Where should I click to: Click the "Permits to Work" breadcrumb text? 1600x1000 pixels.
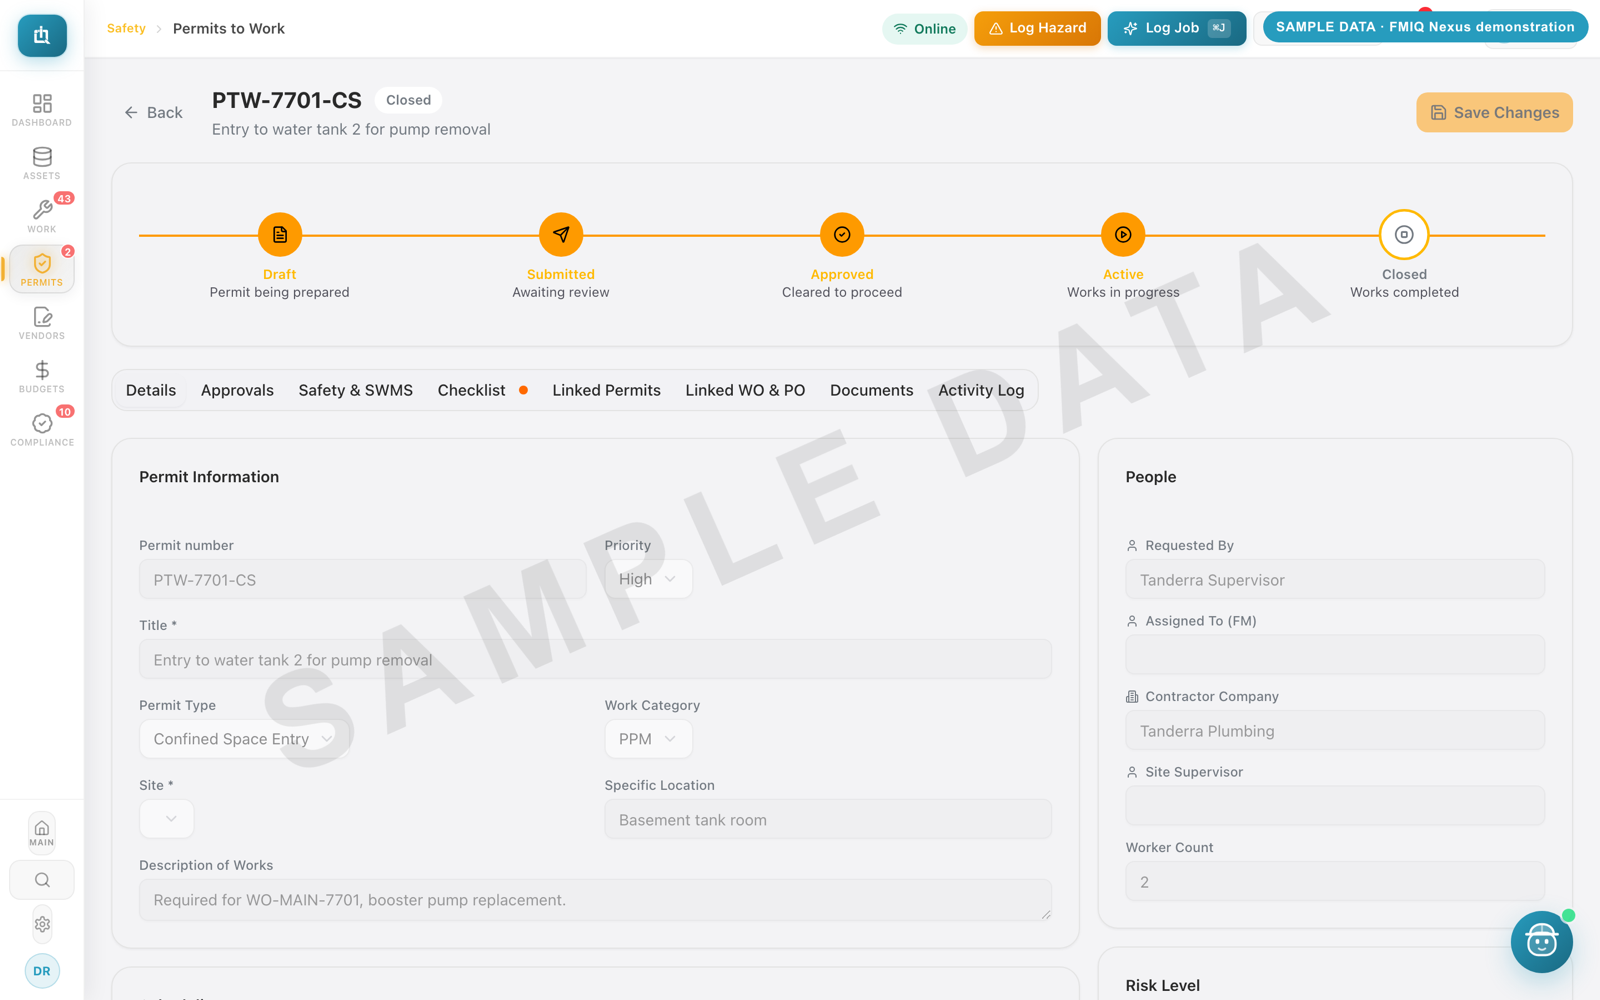pyautogui.click(x=229, y=28)
